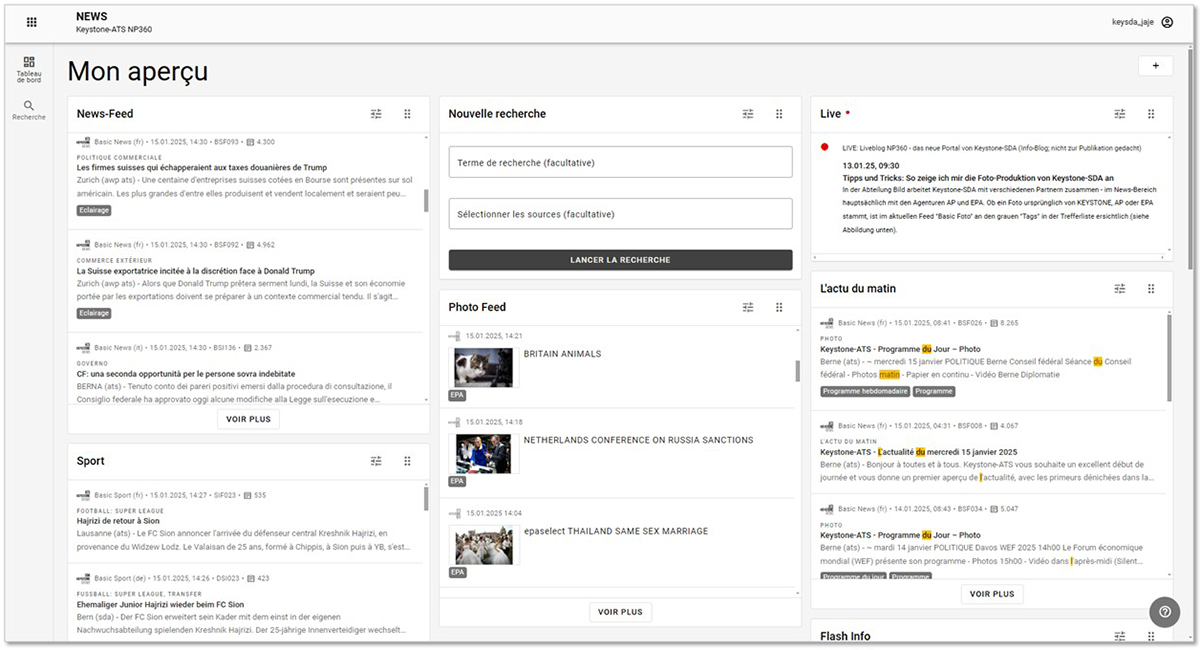Viewport: 1200px width, 650px height.
Task: Open Photo Feed filter settings icon
Action: pyautogui.click(x=748, y=307)
